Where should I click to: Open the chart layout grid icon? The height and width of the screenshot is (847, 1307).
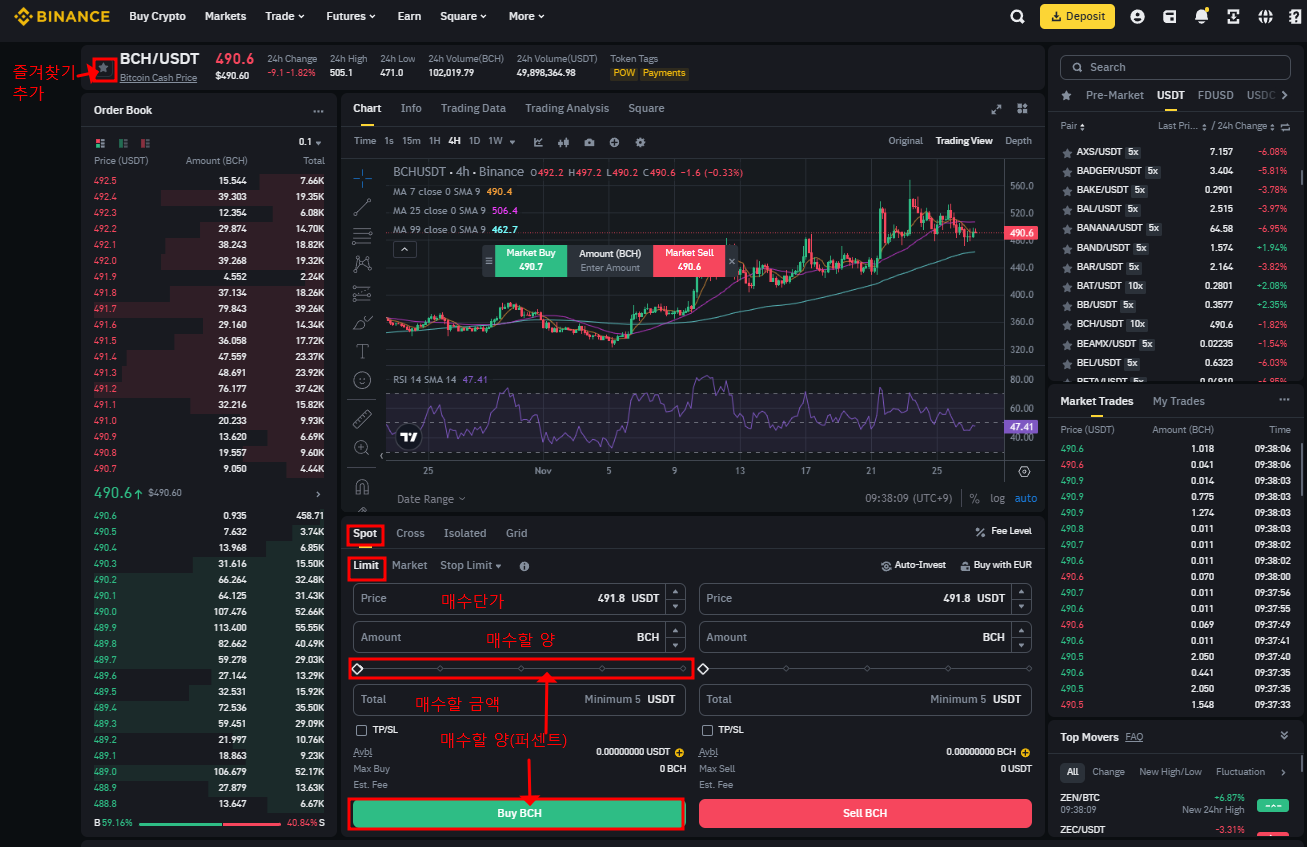1022,109
